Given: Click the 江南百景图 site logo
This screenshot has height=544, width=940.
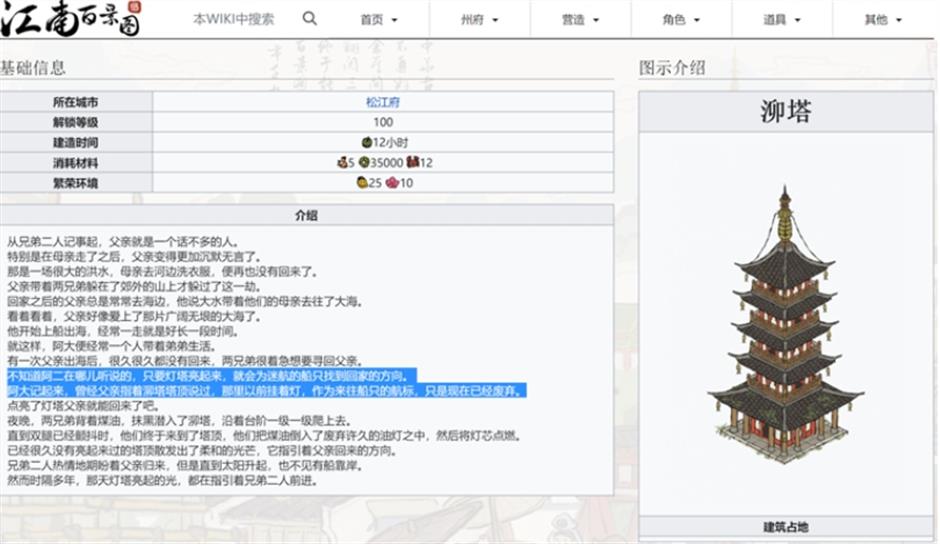Looking at the screenshot, I should point(71,19).
